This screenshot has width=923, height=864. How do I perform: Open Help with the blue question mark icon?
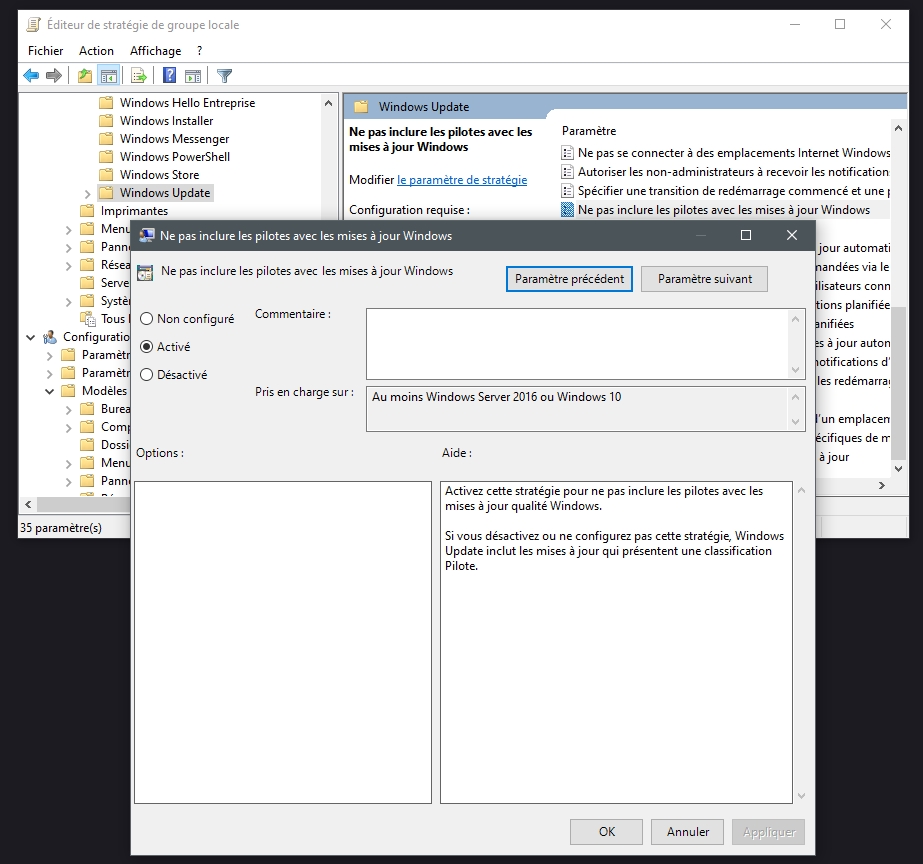(170, 75)
